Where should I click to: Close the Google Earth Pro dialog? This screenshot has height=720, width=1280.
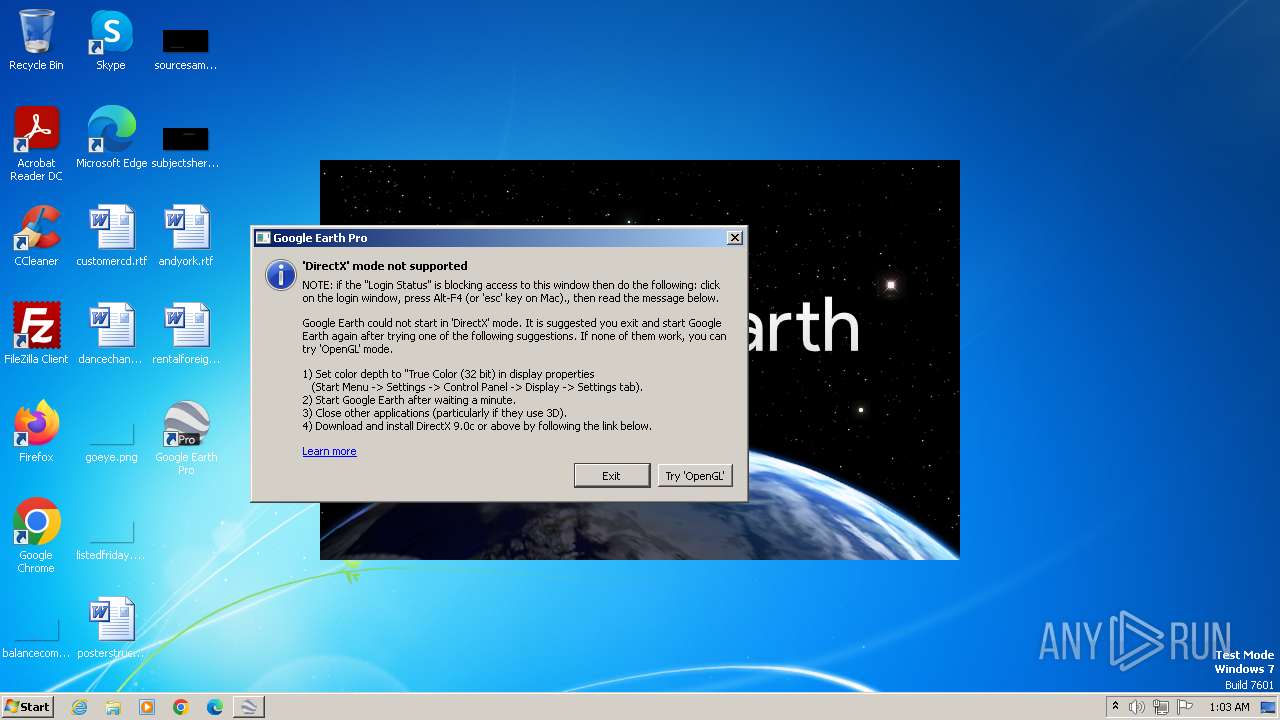coord(735,237)
